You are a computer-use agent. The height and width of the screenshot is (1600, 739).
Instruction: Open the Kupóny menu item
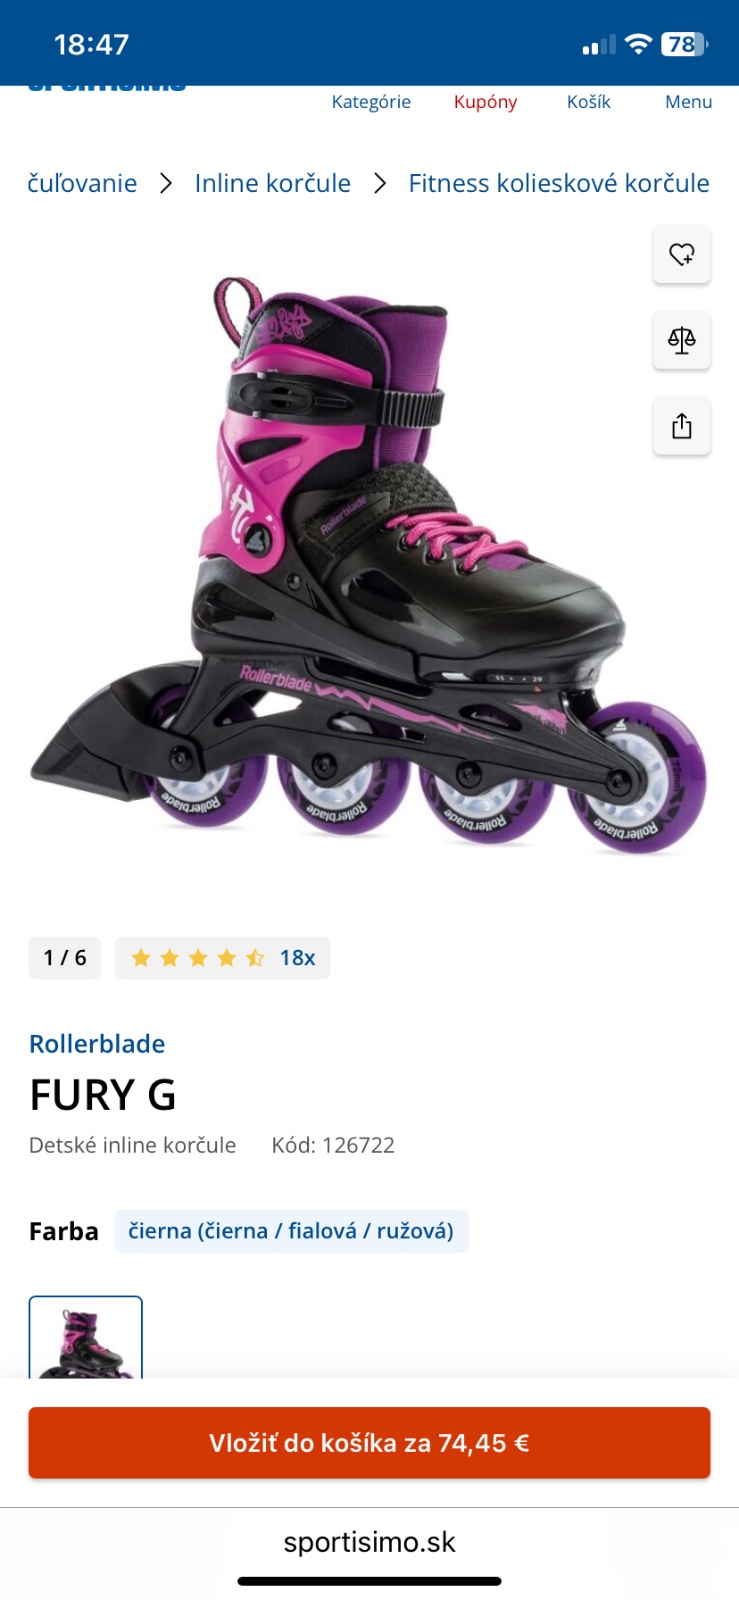485,102
